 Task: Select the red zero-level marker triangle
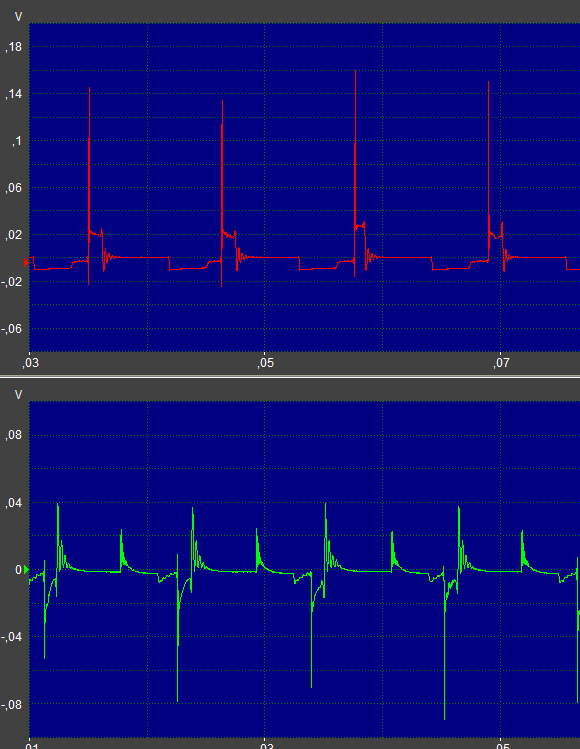(x=26, y=262)
